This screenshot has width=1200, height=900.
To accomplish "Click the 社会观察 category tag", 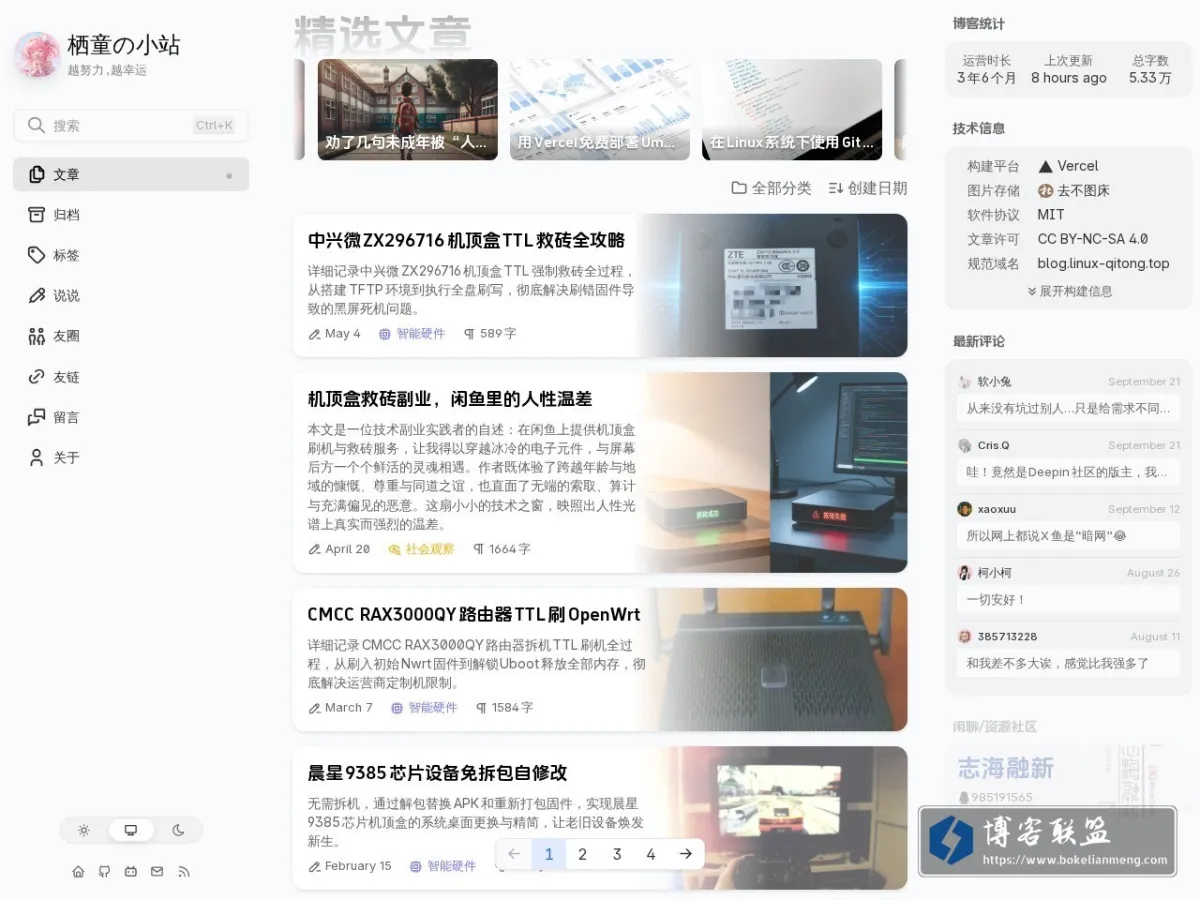I will point(421,549).
